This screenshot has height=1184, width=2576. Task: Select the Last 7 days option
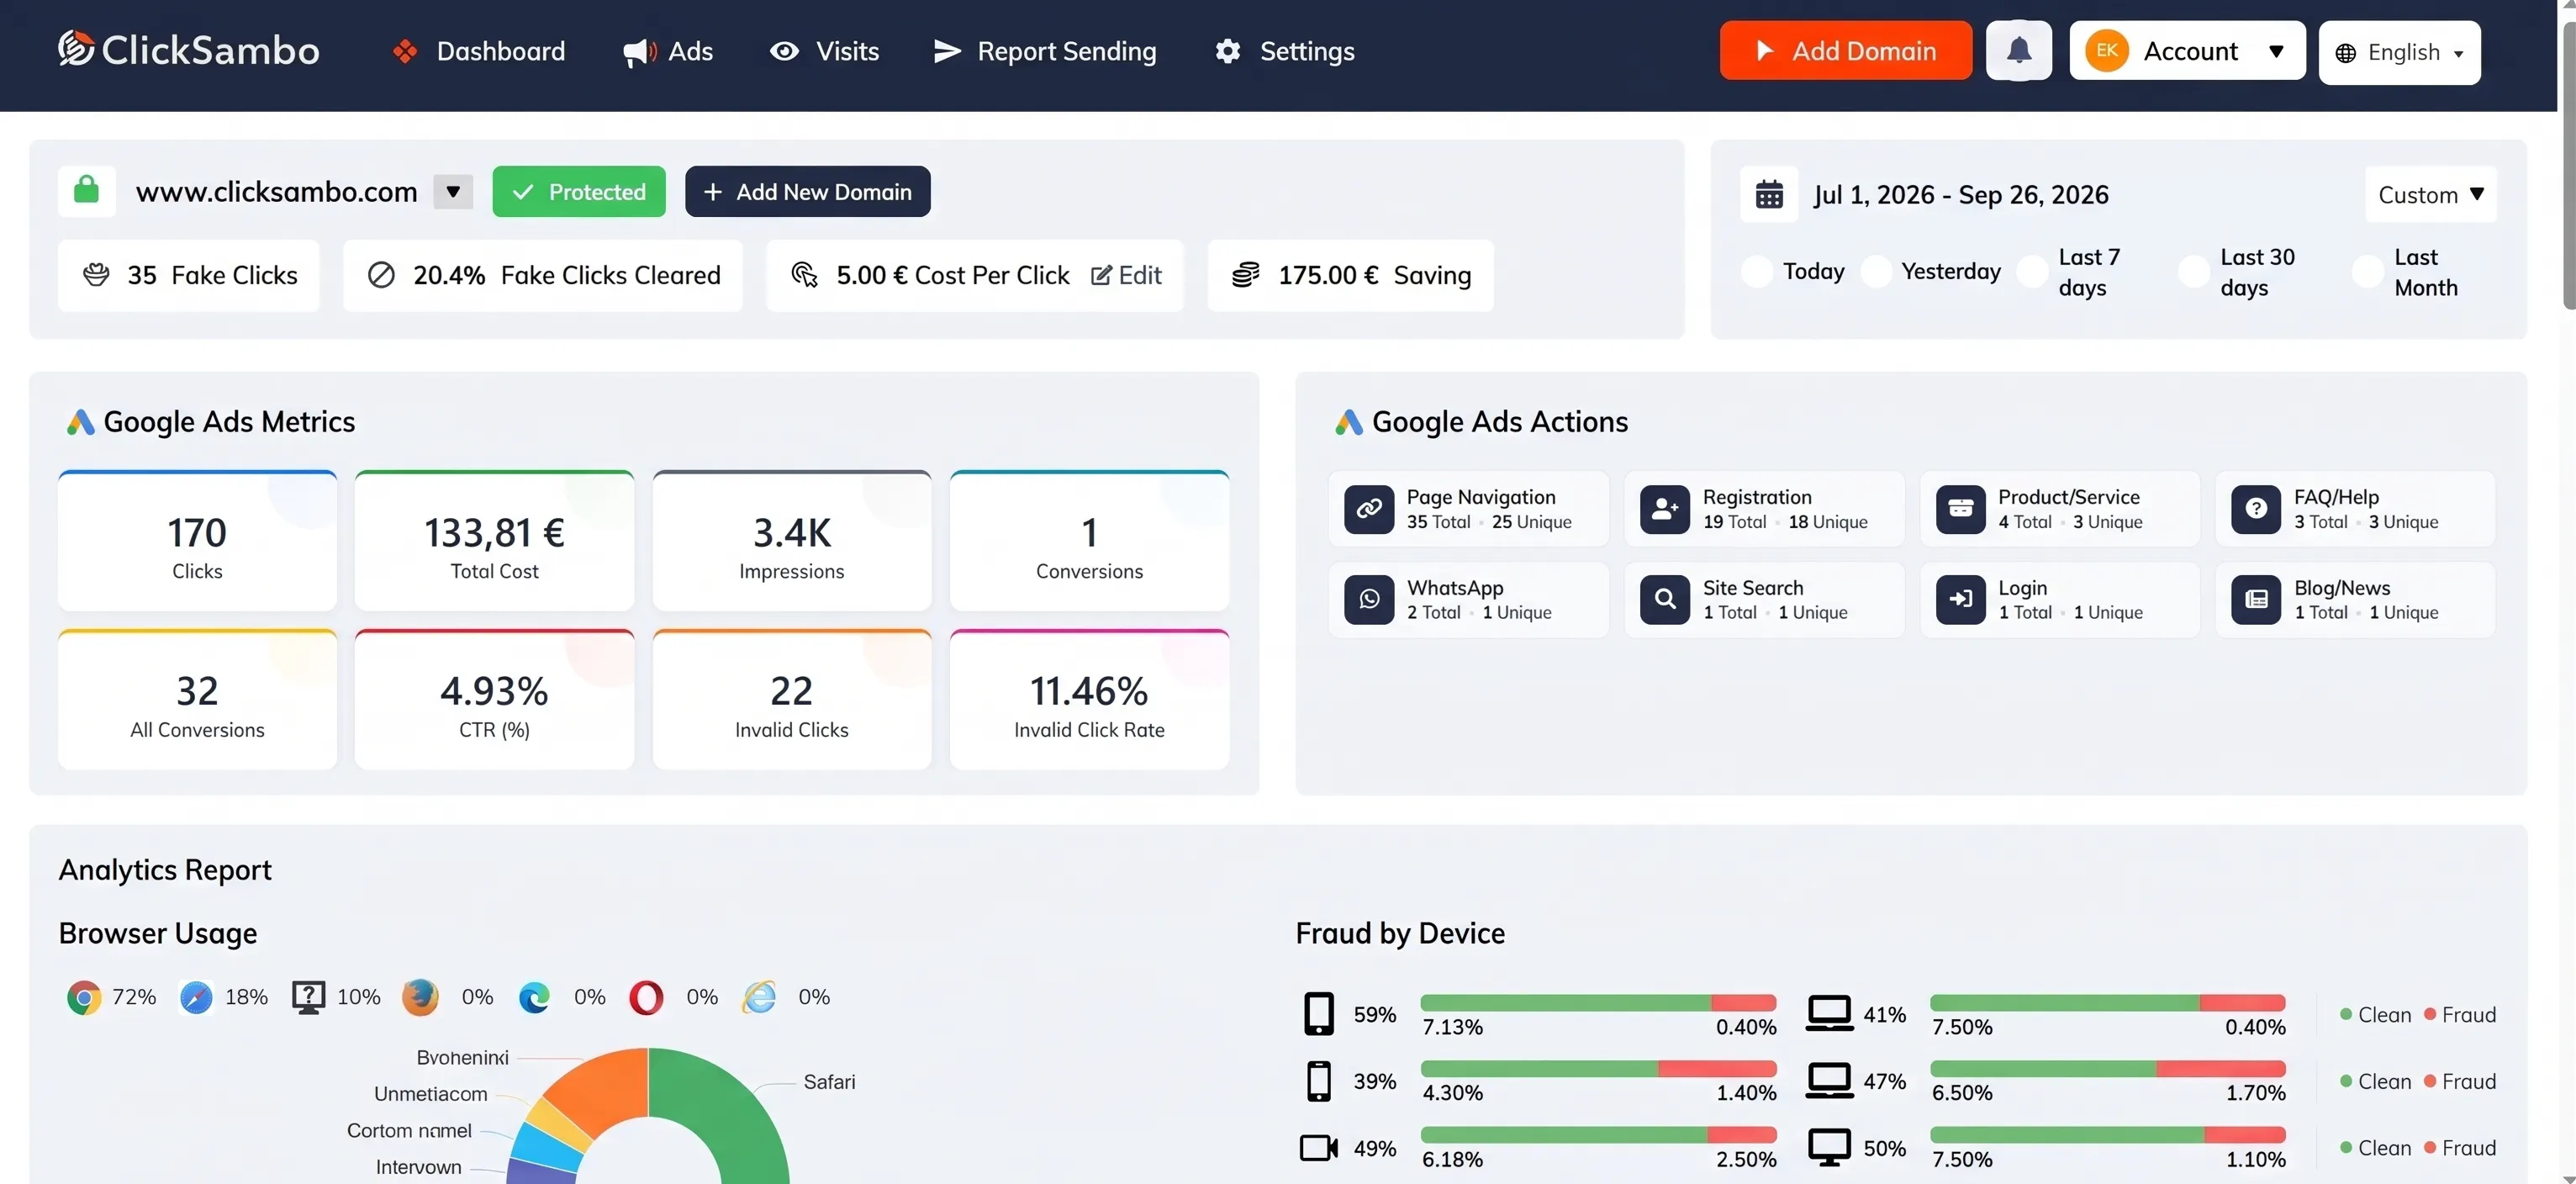(2032, 272)
